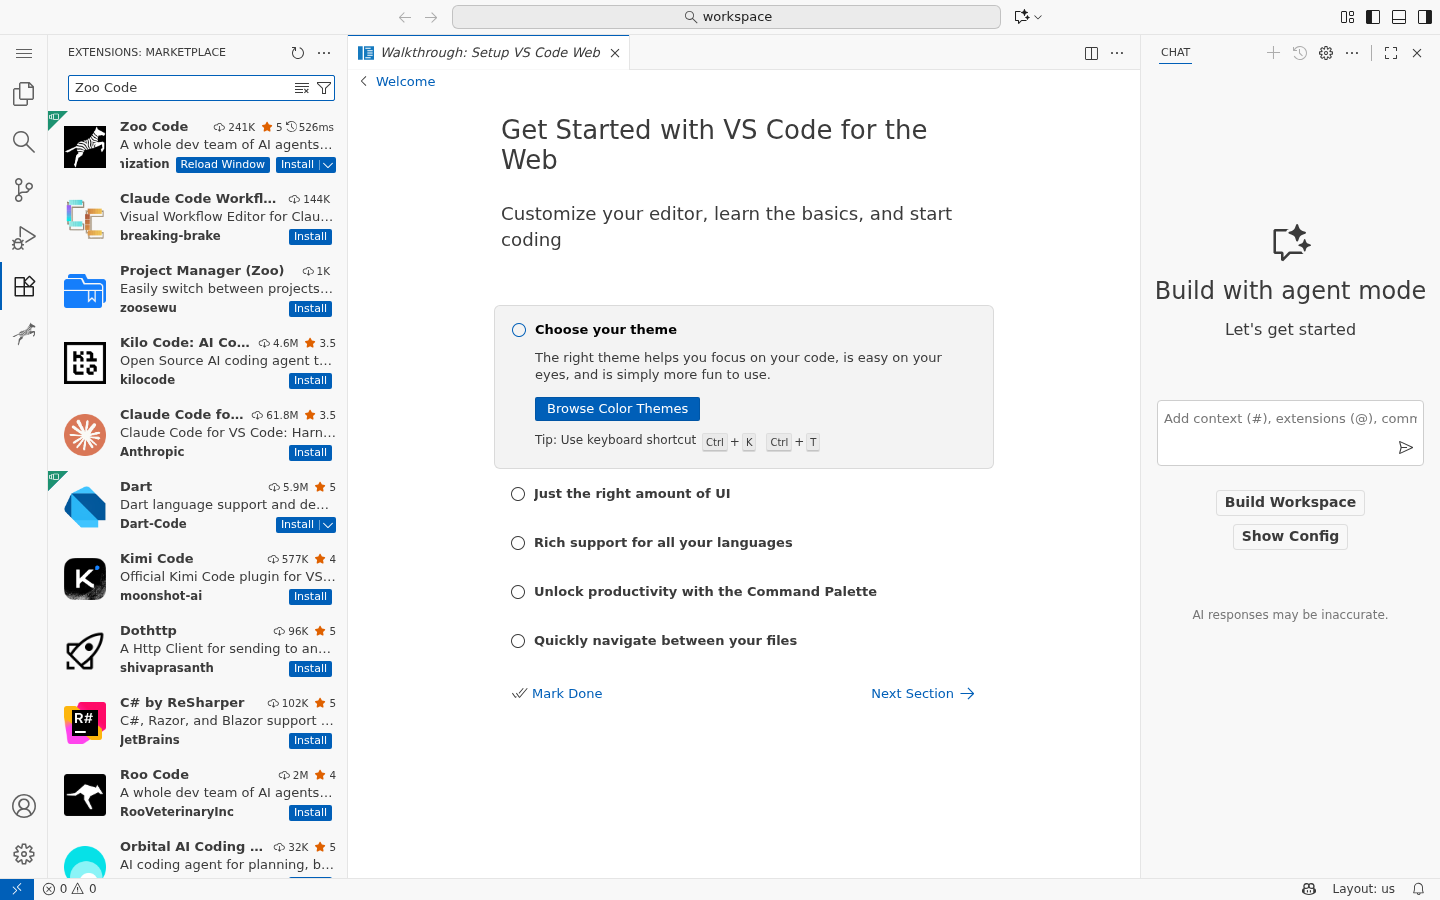Open Accounts menu in activity bar
This screenshot has height=900, width=1440.
(24, 806)
